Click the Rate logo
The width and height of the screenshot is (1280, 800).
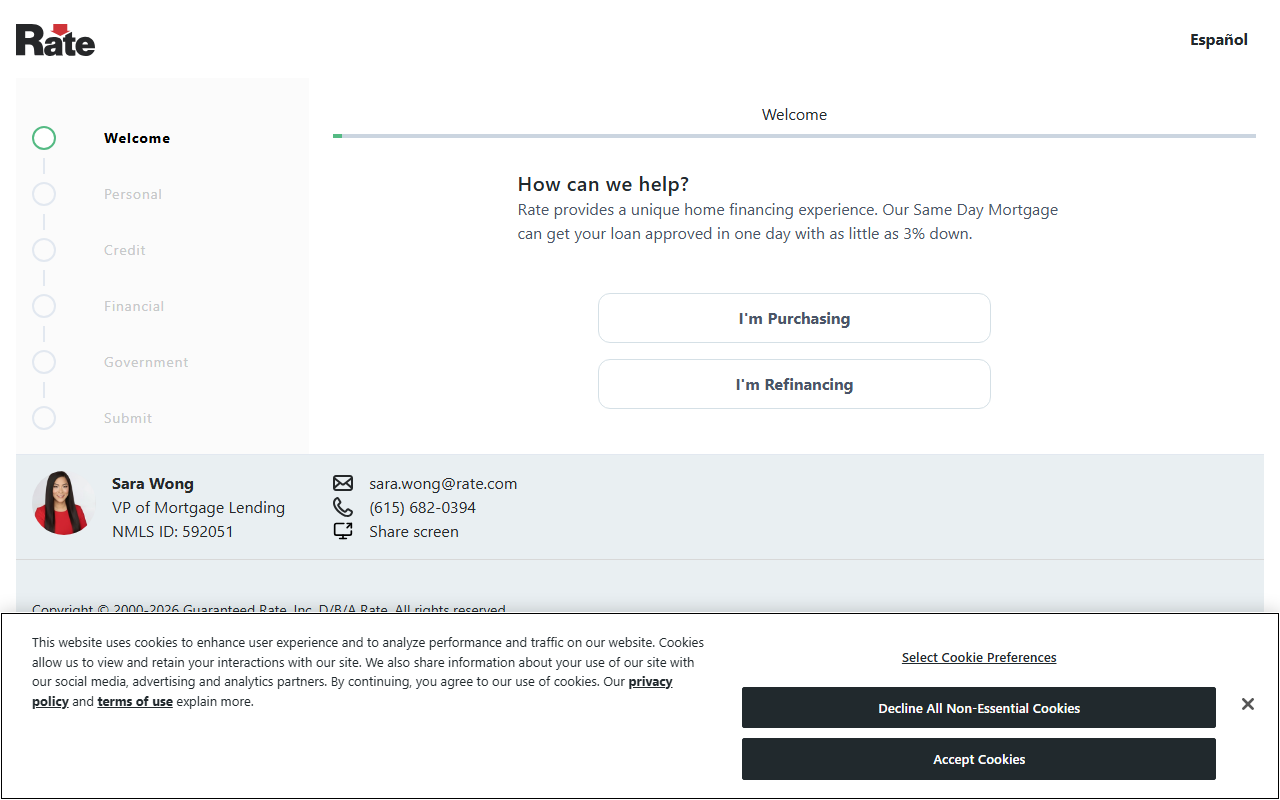pyautogui.click(x=56, y=40)
